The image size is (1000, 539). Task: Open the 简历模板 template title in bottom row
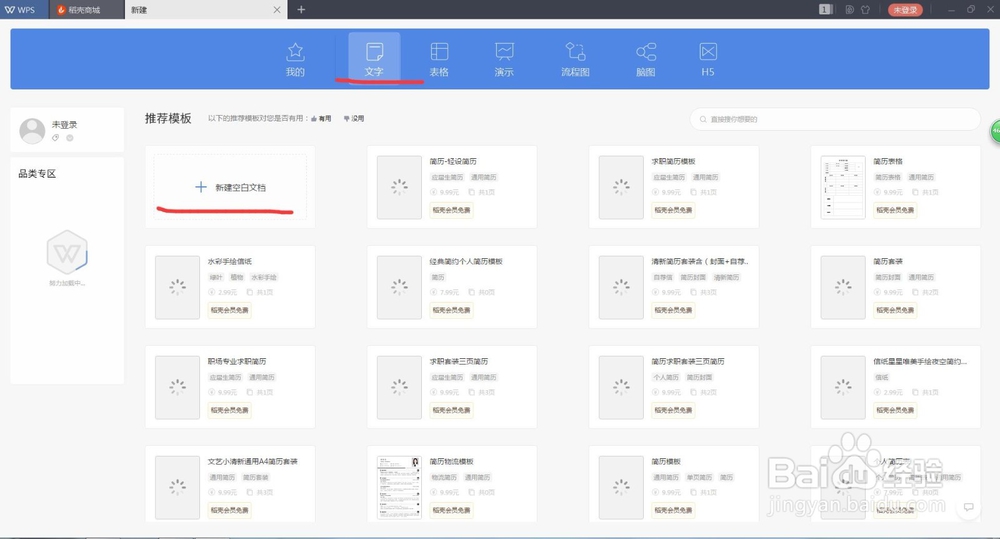[666, 462]
